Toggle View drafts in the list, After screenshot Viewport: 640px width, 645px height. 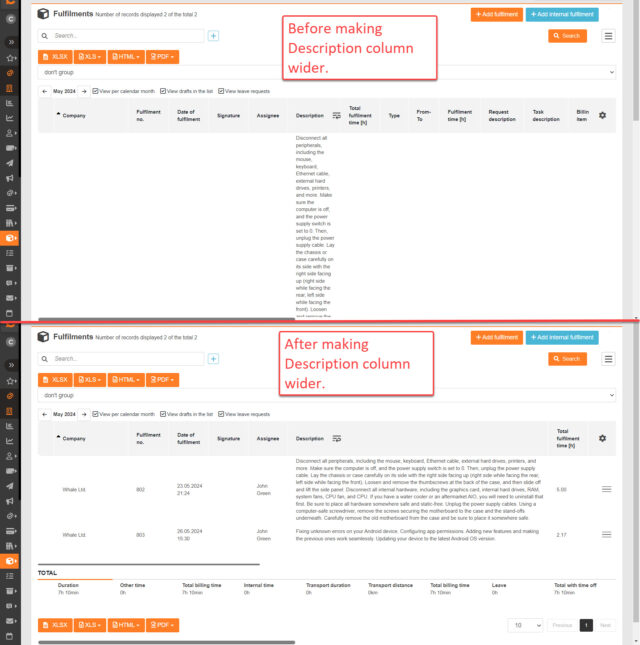[x=186, y=414]
